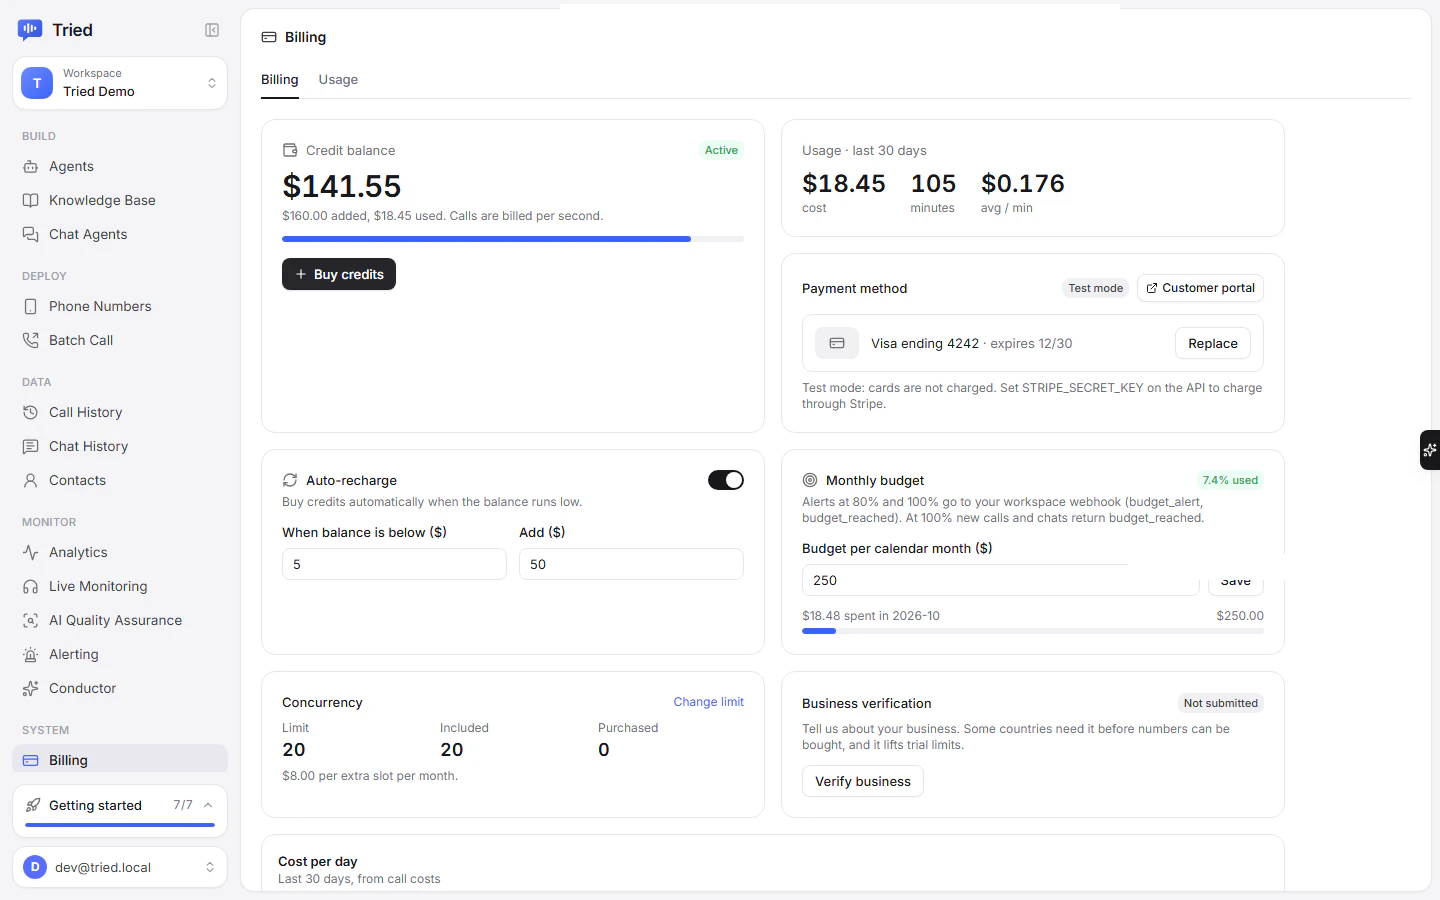This screenshot has height=900, width=1440.
Task: Click the Buy credits button
Action: [x=339, y=274]
